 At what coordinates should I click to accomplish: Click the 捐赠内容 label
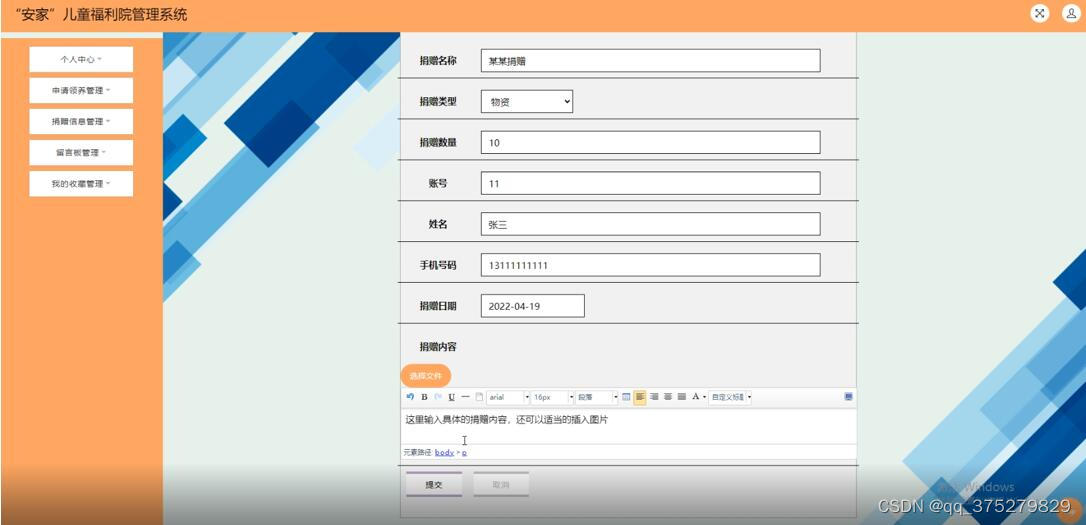coord(438,346)
